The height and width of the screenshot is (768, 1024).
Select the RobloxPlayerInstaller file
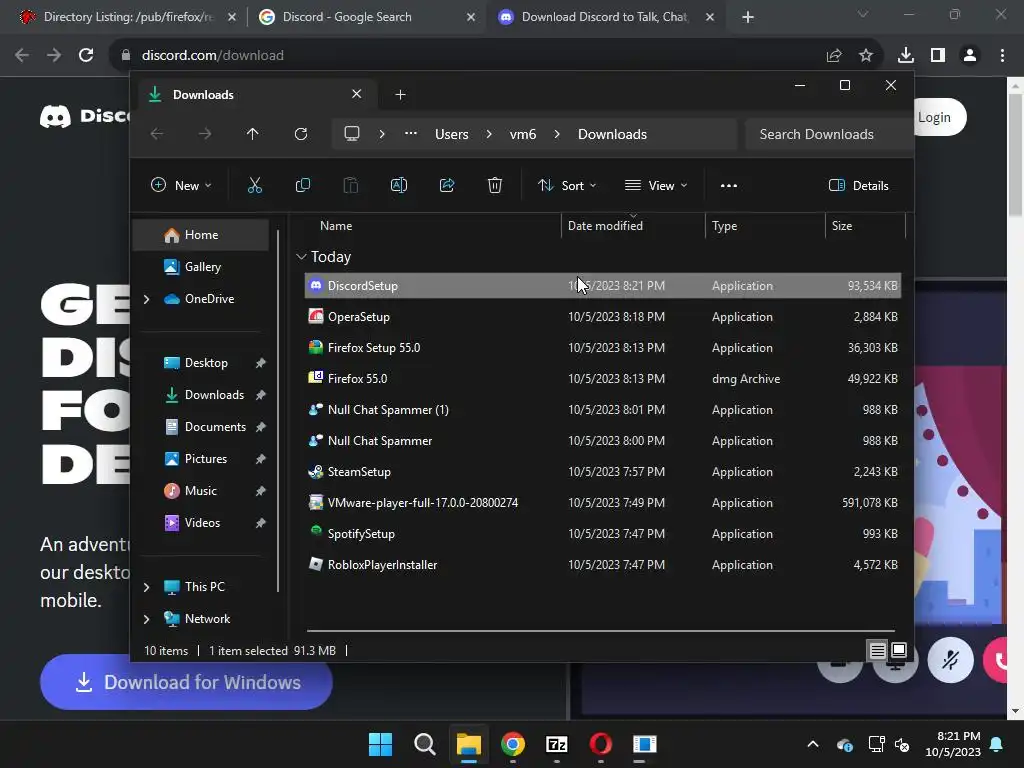click(x=603, y=565)
